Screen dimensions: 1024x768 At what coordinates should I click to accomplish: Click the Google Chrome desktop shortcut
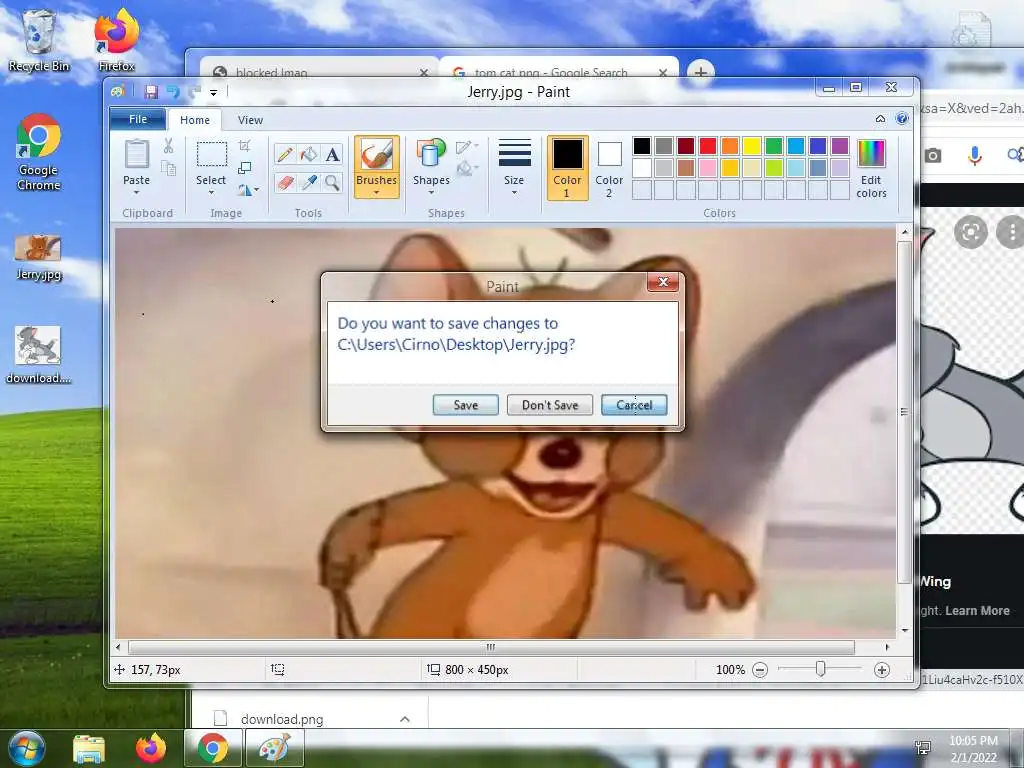point(39,153)
